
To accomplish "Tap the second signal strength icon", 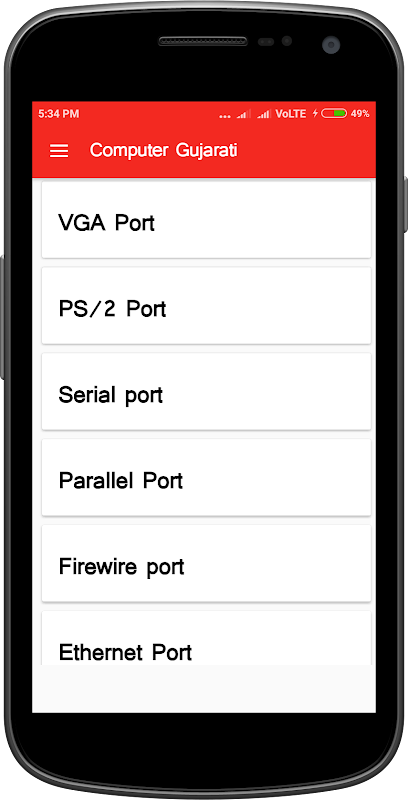I will (263, 114).
